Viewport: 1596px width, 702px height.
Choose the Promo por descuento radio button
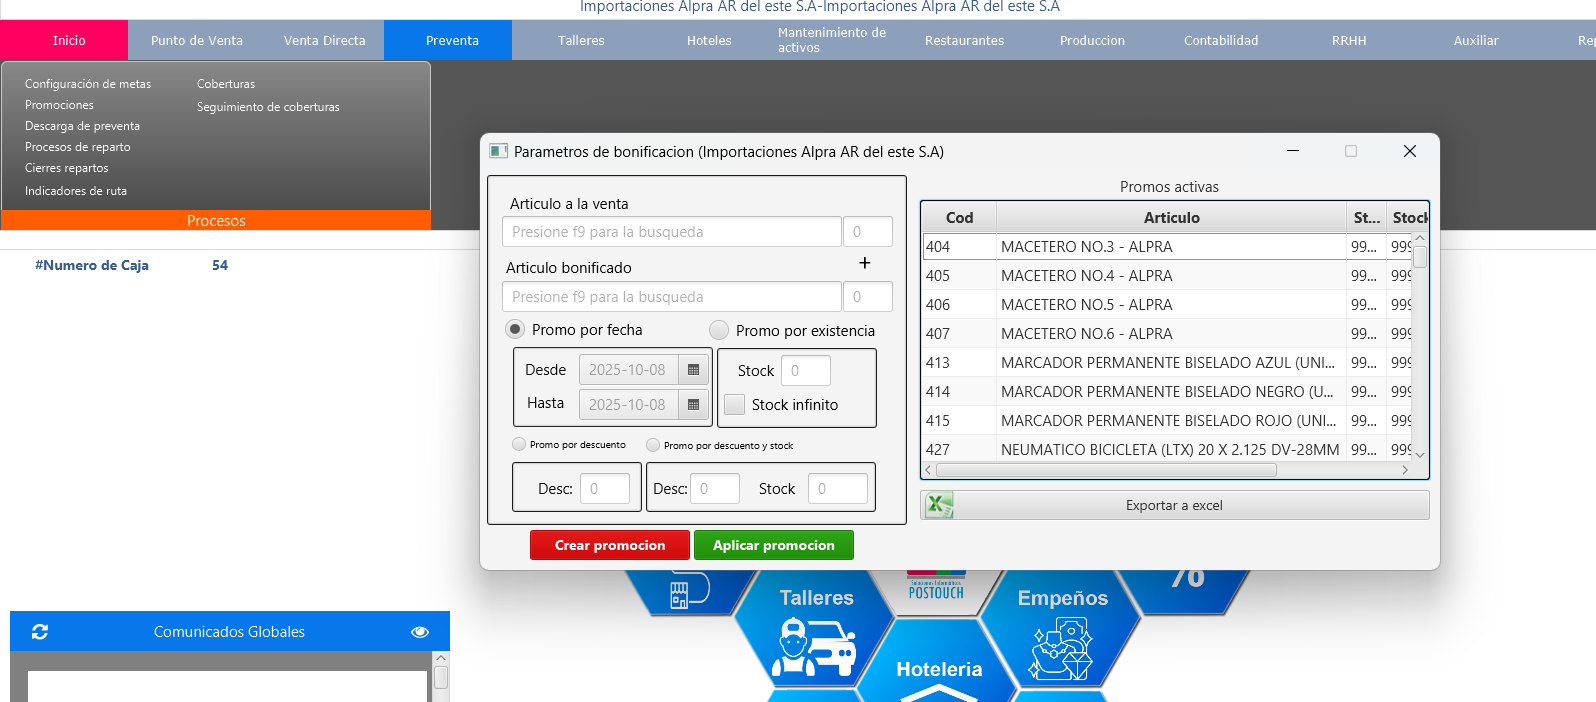519,444
